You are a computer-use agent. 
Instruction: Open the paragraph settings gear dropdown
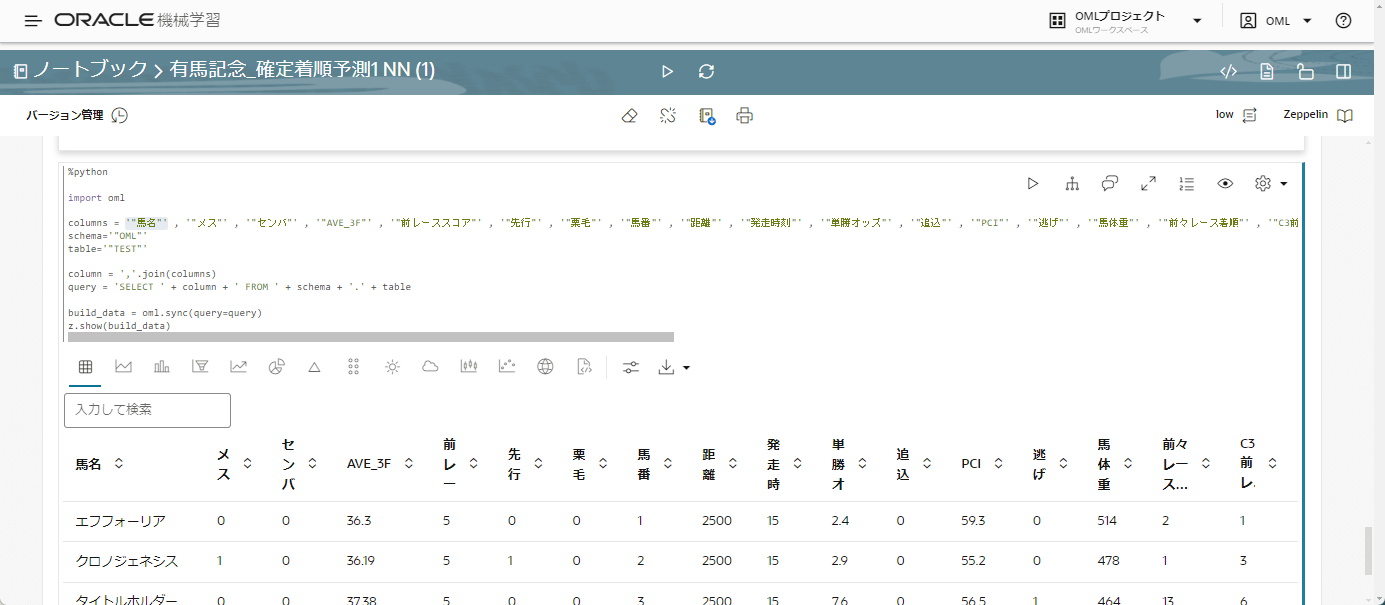(x=1270, y=183)
